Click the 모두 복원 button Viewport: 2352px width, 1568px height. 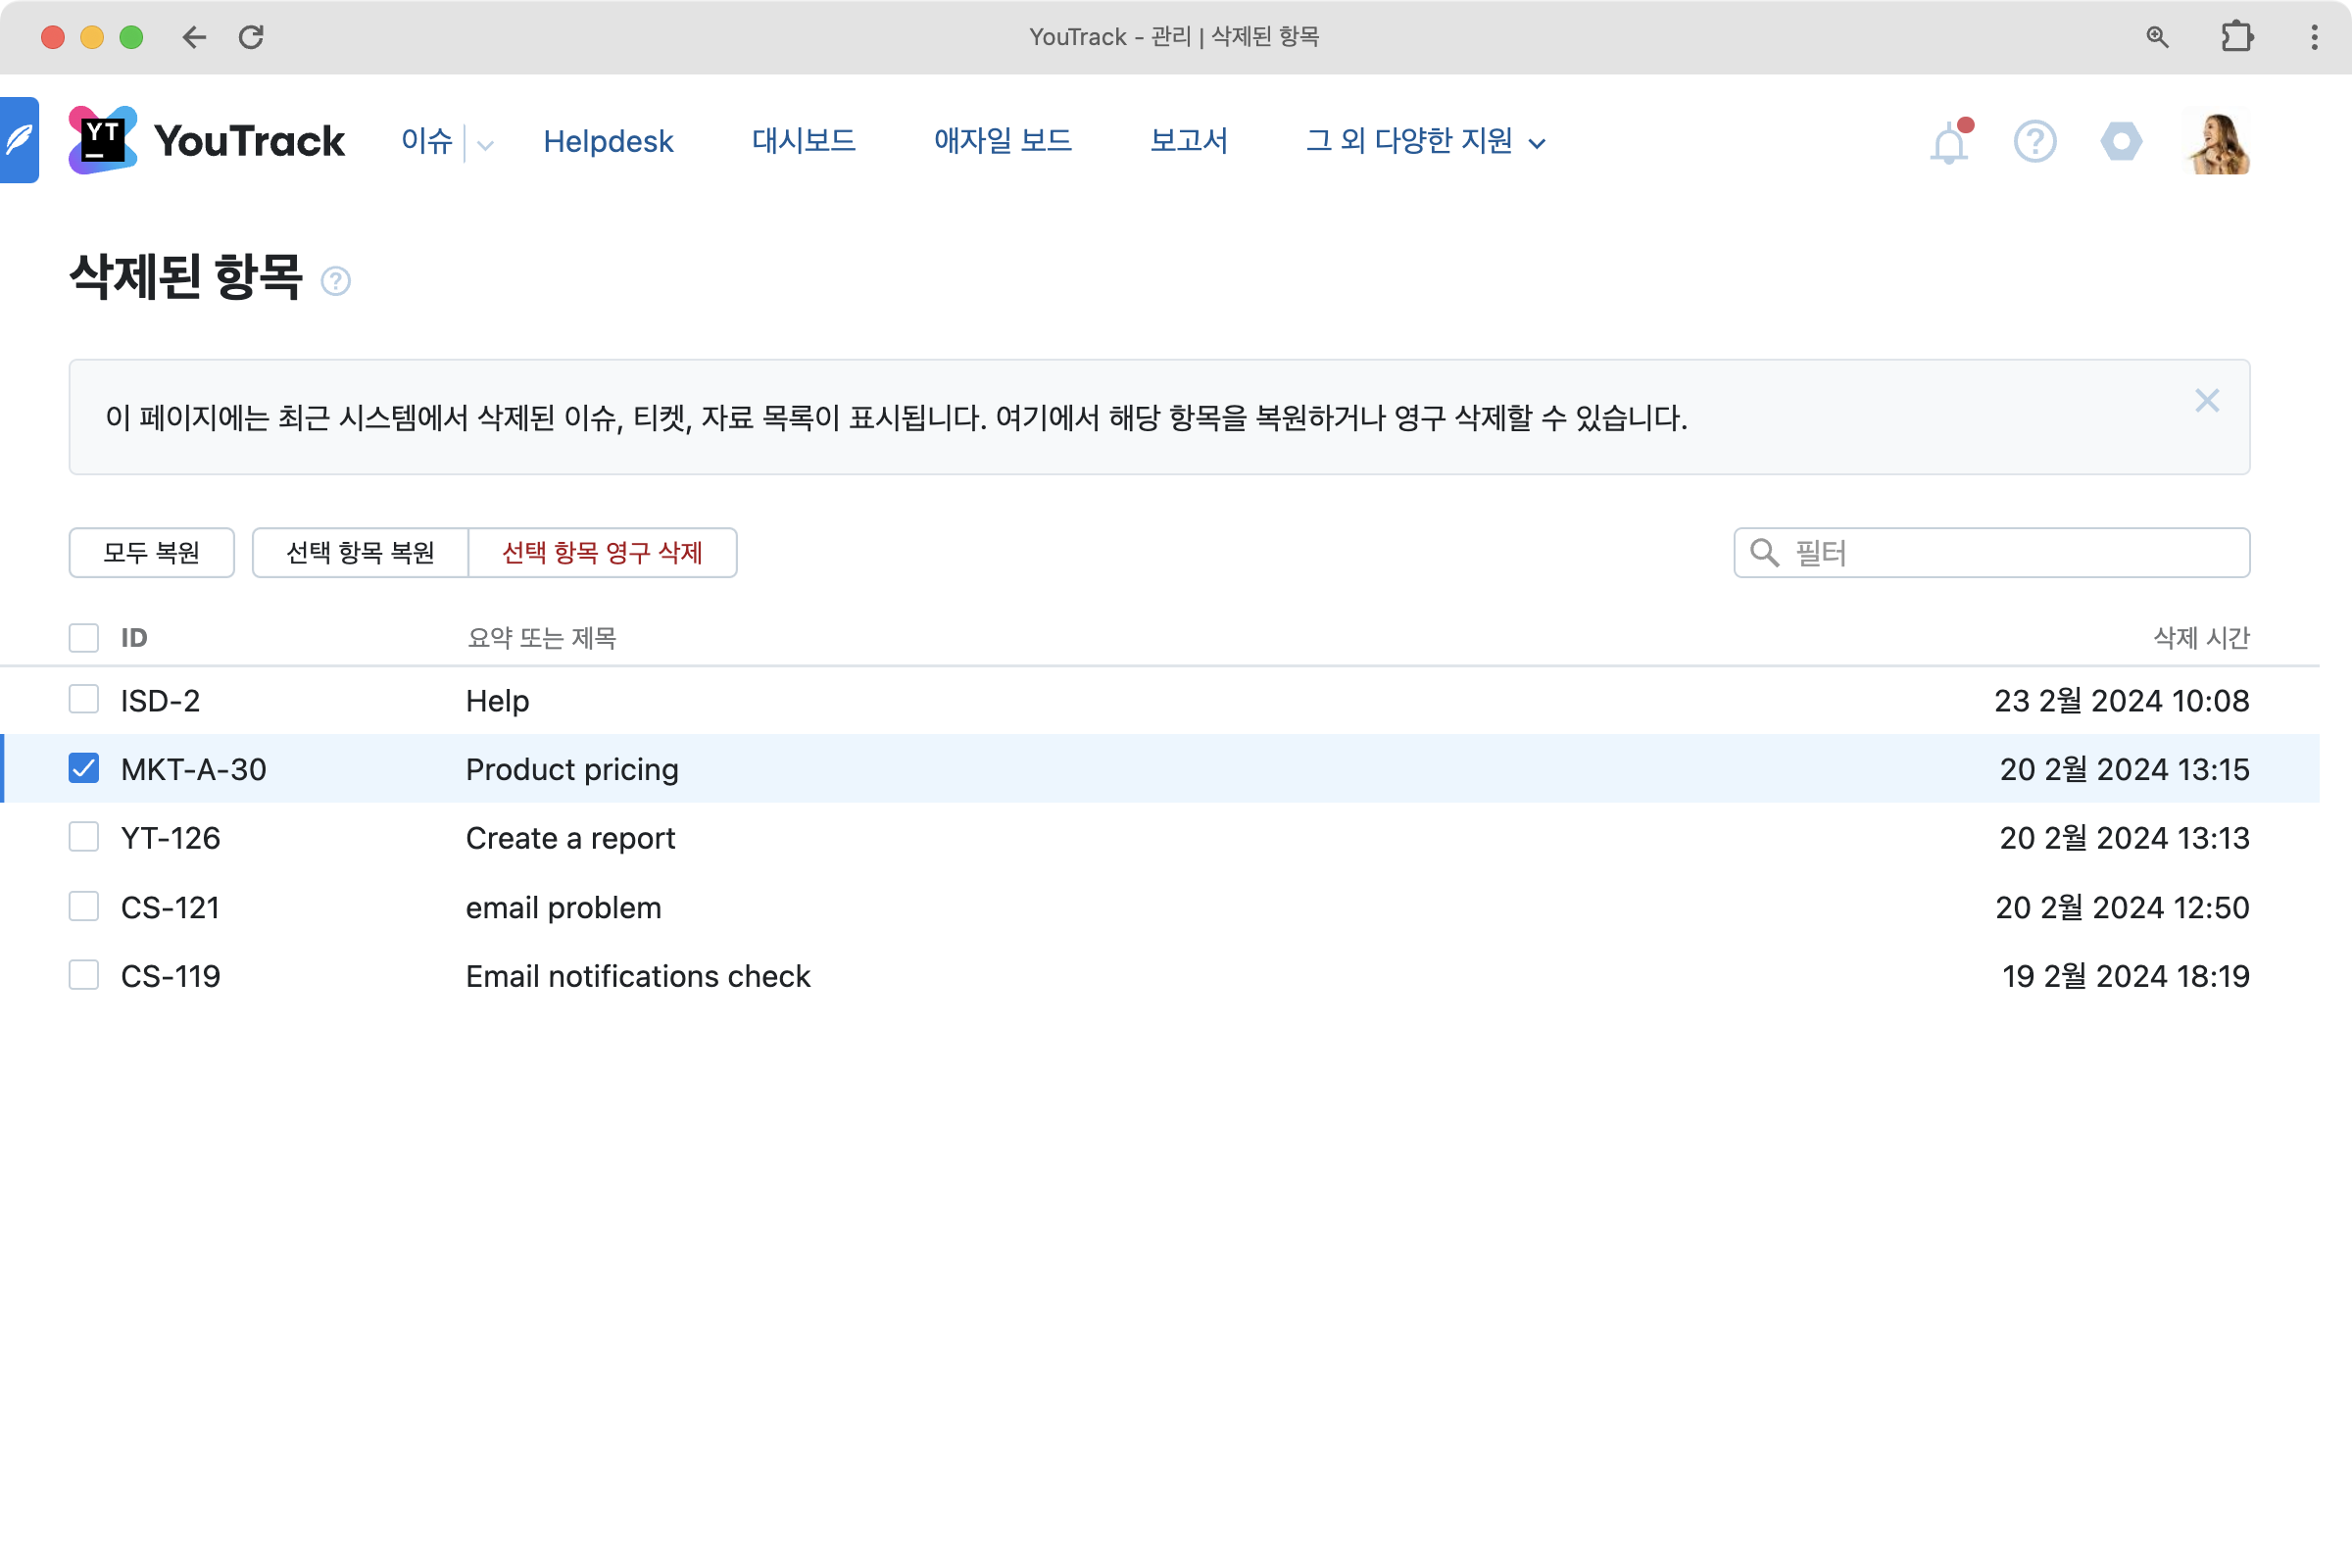pos(152,553)
